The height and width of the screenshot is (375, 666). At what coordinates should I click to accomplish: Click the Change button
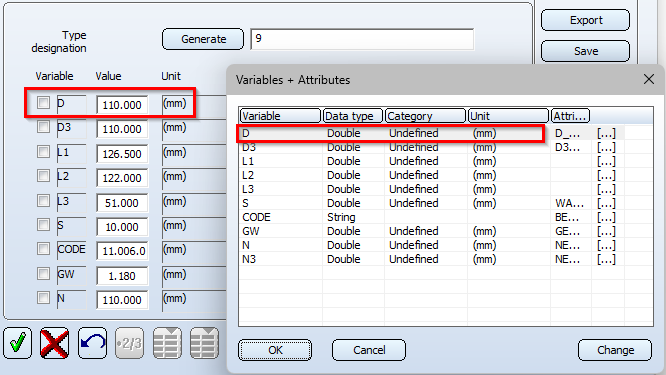[x=615, y=350]
